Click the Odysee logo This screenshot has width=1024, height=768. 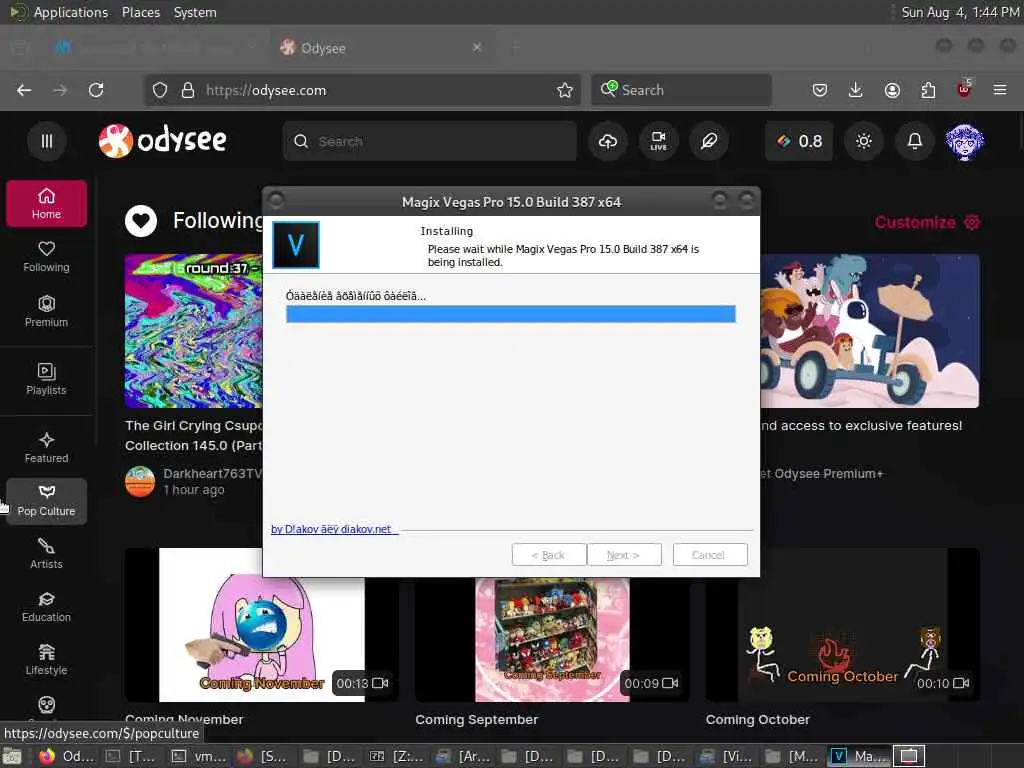click(163, 140)
